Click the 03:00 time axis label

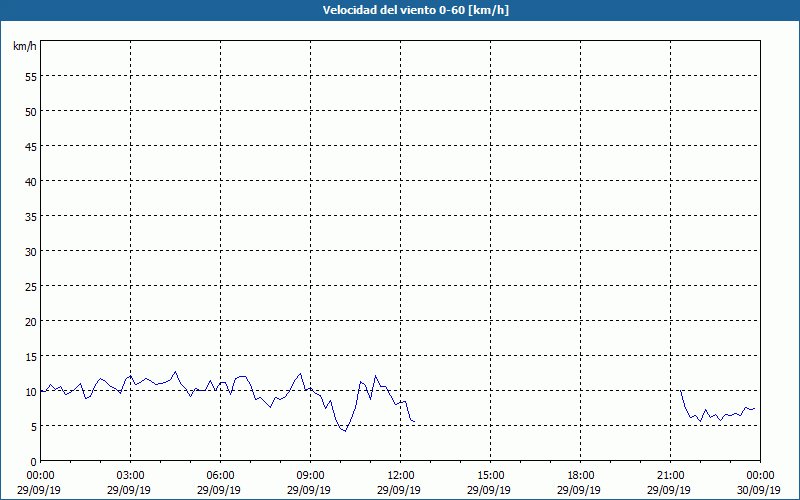(131, 476)
